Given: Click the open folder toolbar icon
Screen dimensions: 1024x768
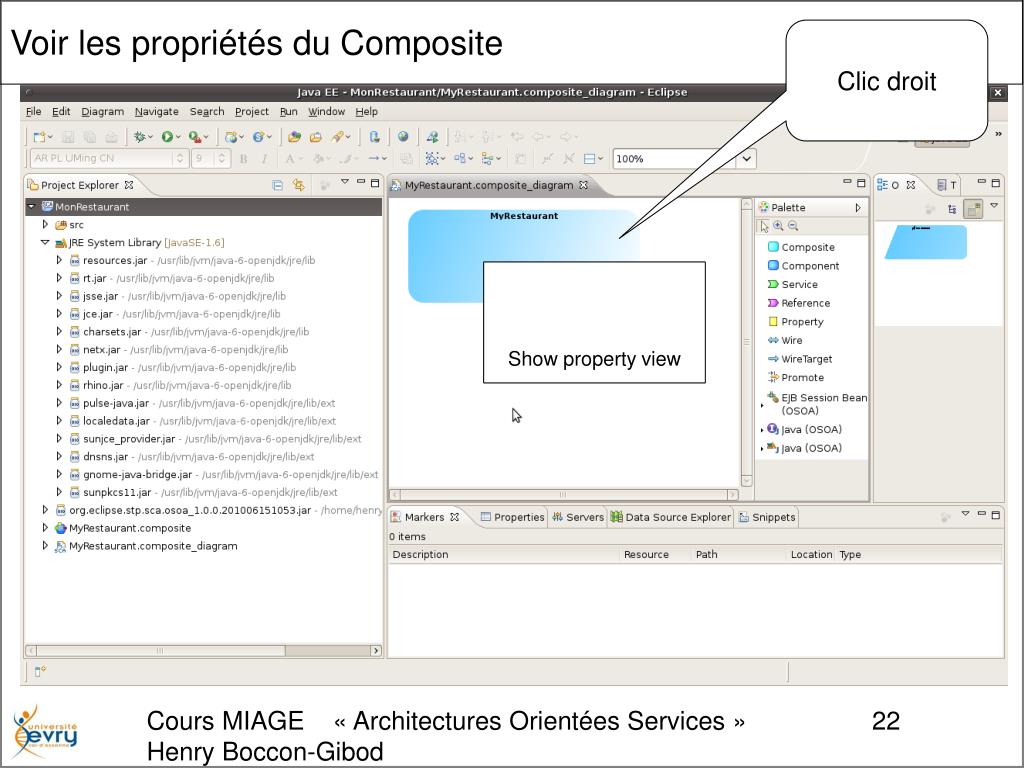Looking at the screenshot, I should point(316,136).
